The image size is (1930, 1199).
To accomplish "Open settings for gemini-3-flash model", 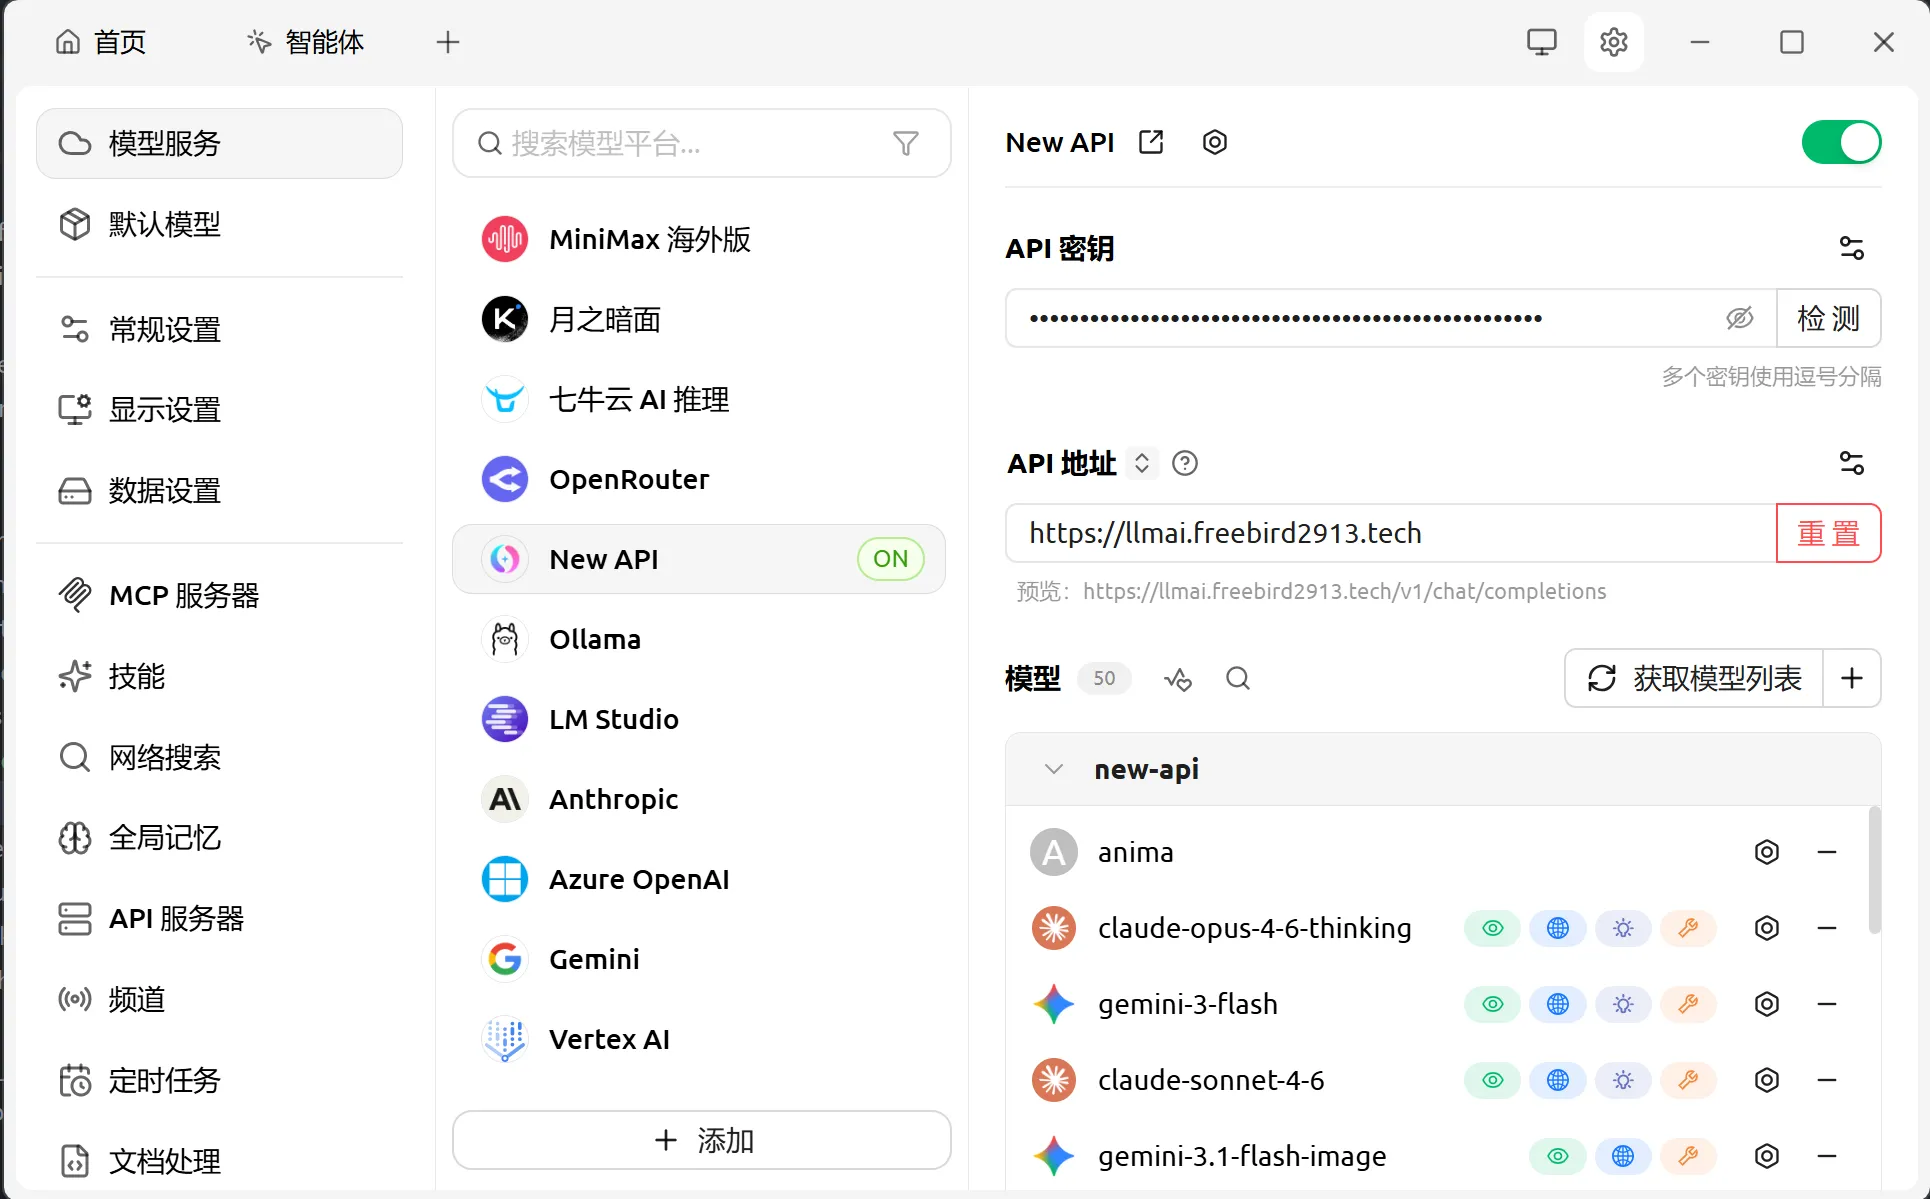I will [x=1767, y=1004].
